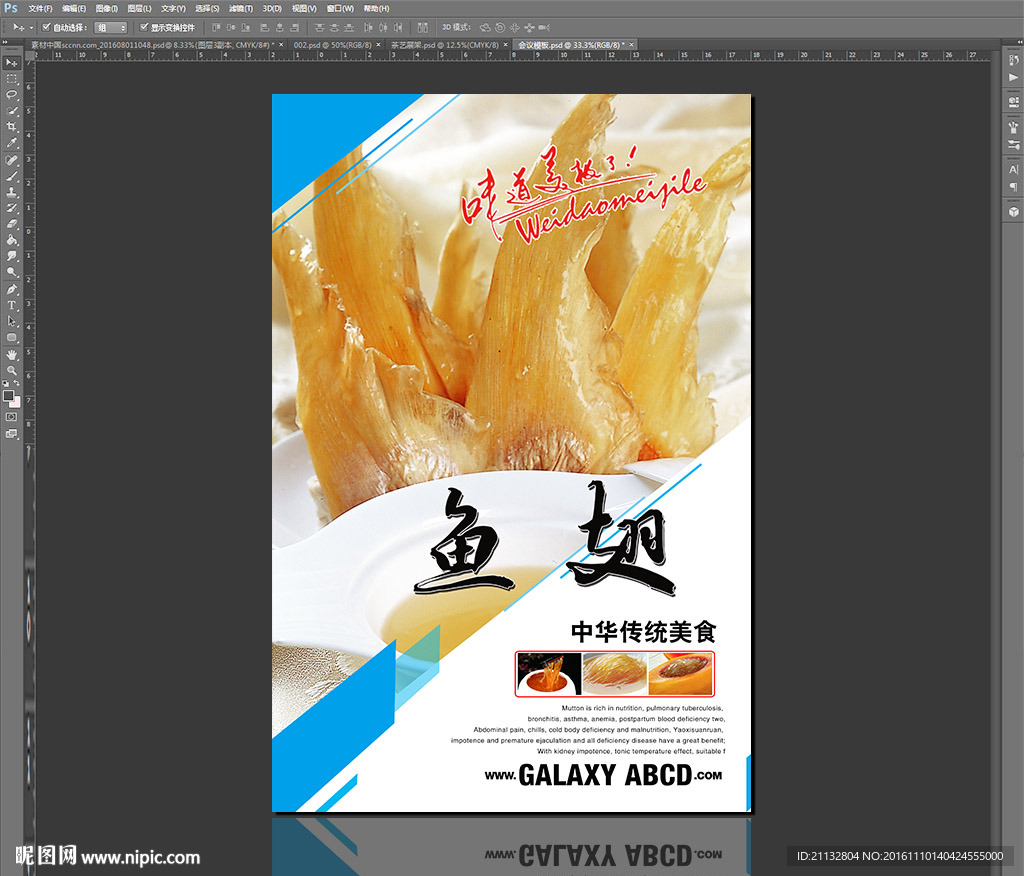Select the Dodge tool

(12, 272)
